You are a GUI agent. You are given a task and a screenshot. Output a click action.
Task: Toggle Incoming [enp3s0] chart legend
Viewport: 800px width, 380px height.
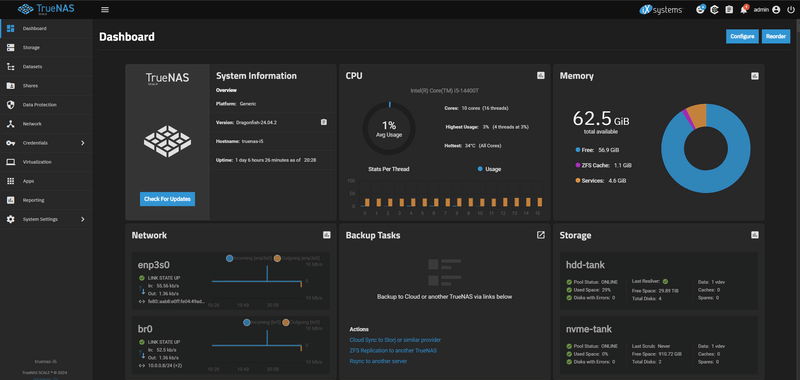click(x=250, y=258)
